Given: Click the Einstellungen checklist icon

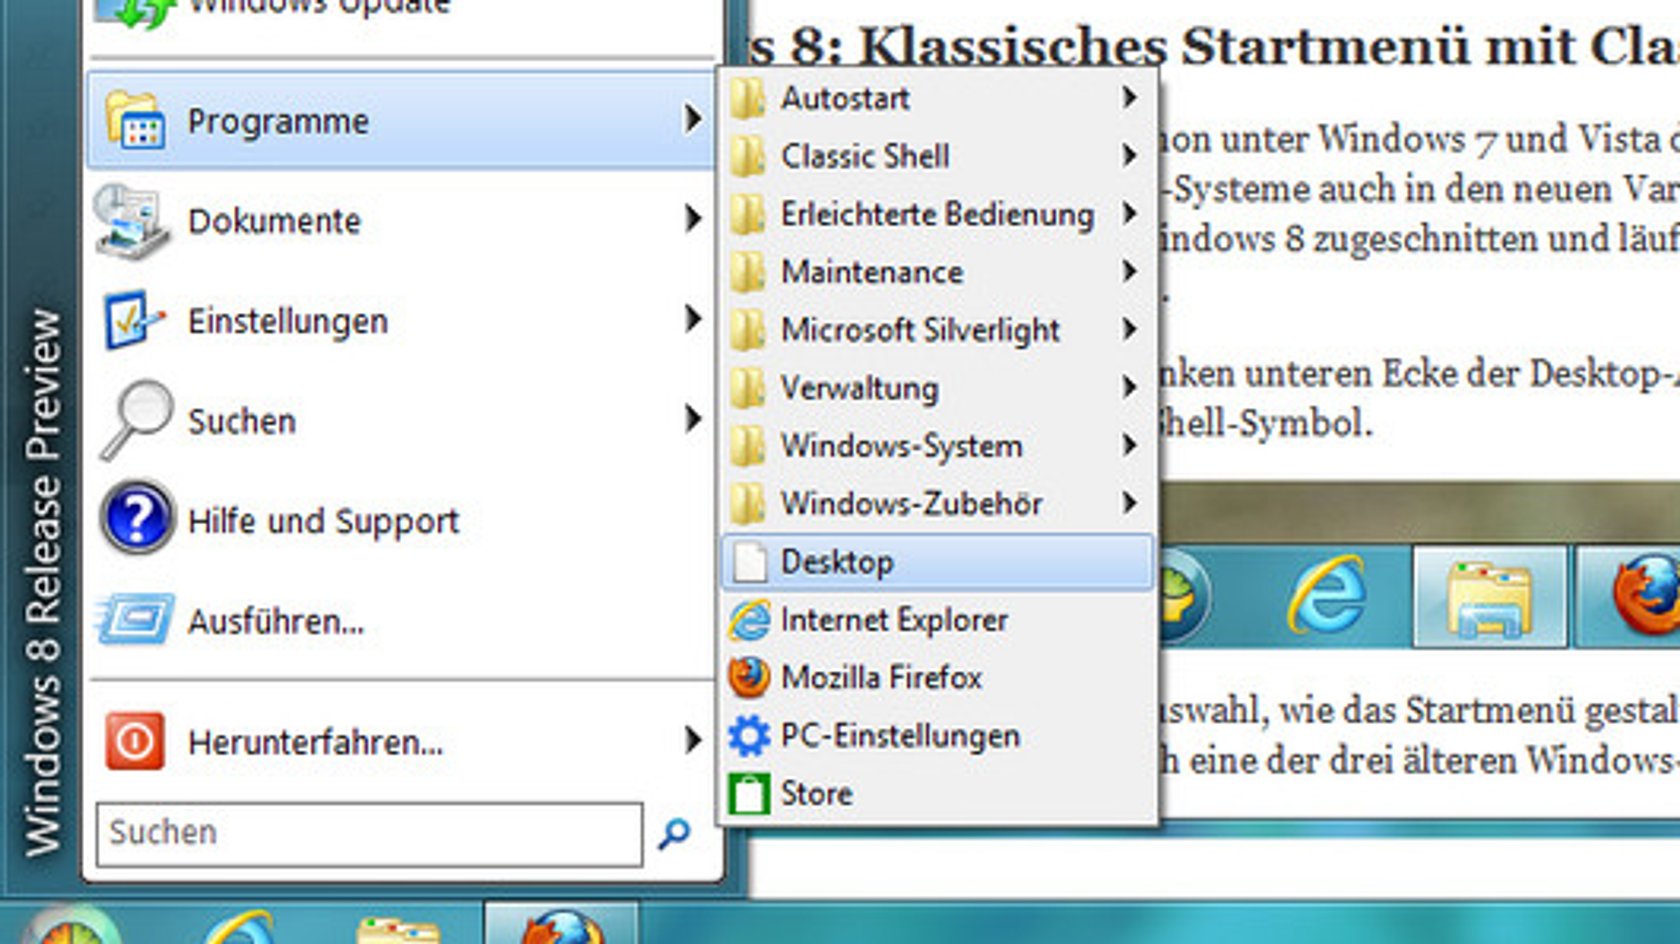Looking at the screenshot, I should (x=133, y=320).
